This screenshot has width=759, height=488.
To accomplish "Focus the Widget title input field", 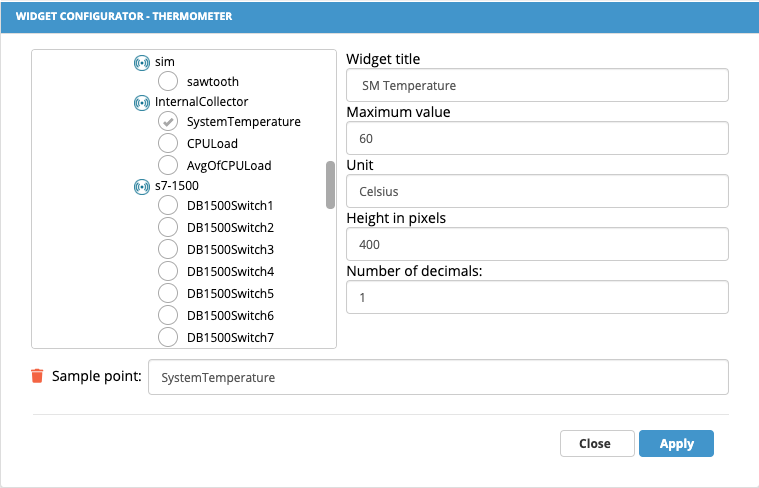I will pos(537,85).
